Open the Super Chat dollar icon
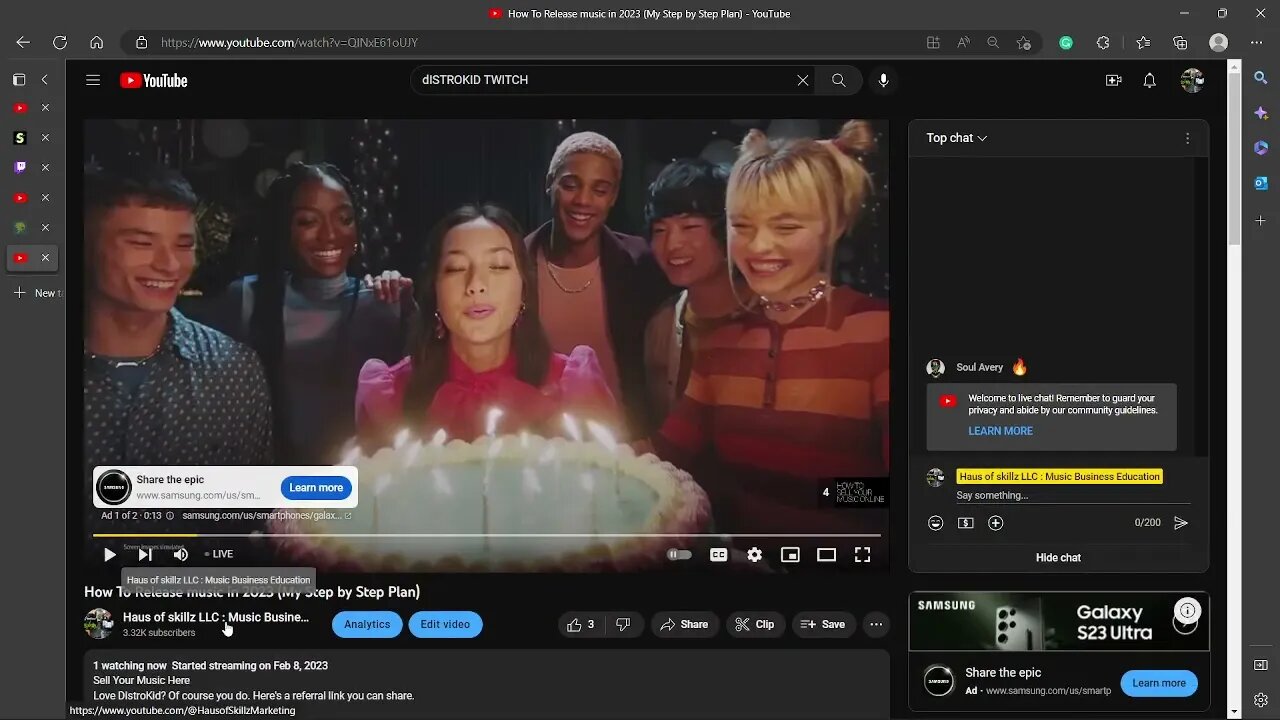1280x720 pixels. point(965,523)
